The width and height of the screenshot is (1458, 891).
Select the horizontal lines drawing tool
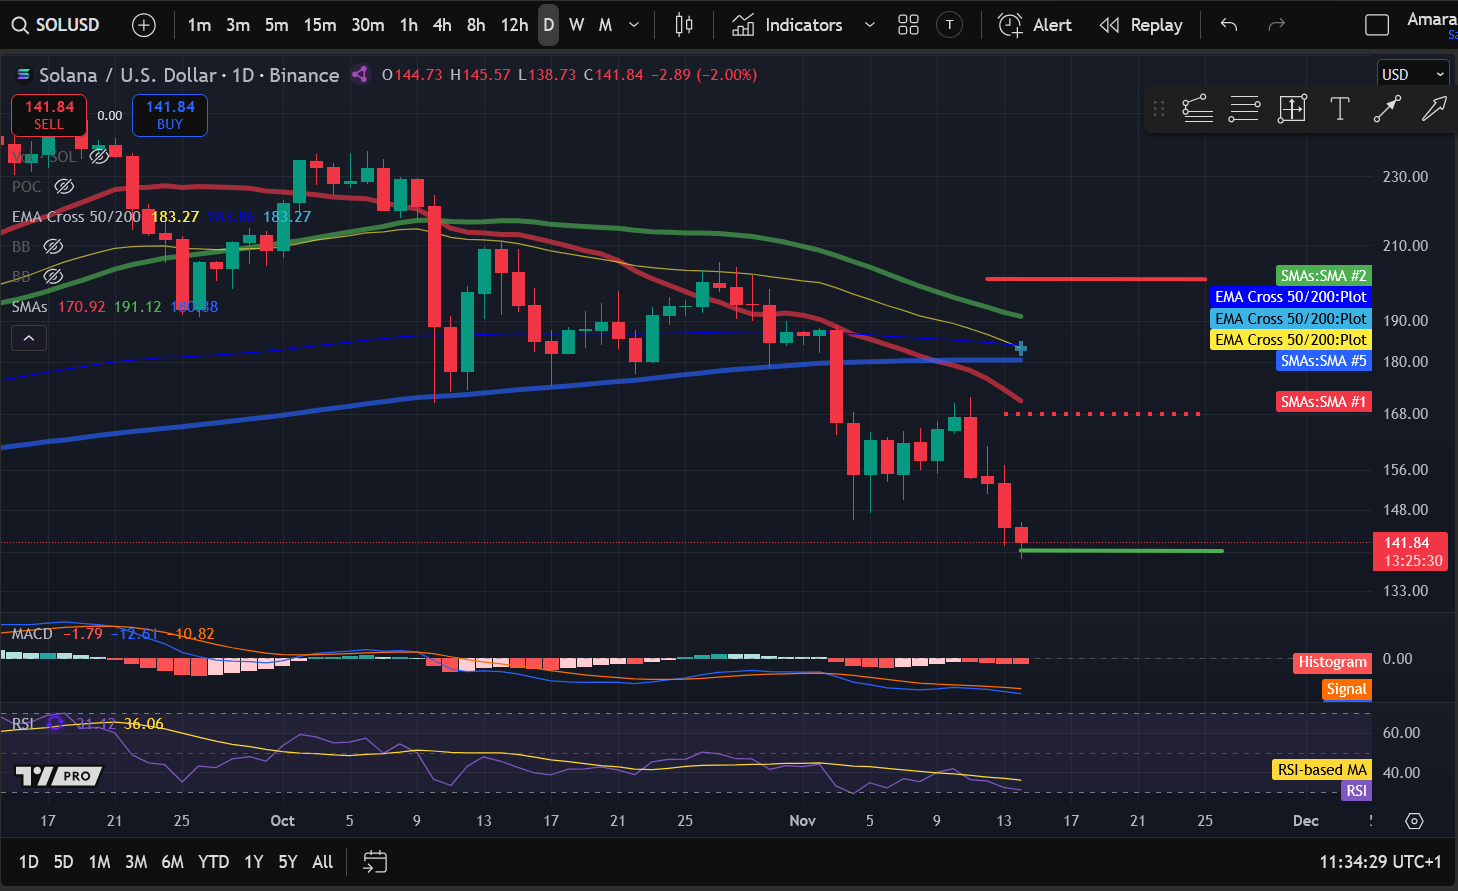[1244, 109]
